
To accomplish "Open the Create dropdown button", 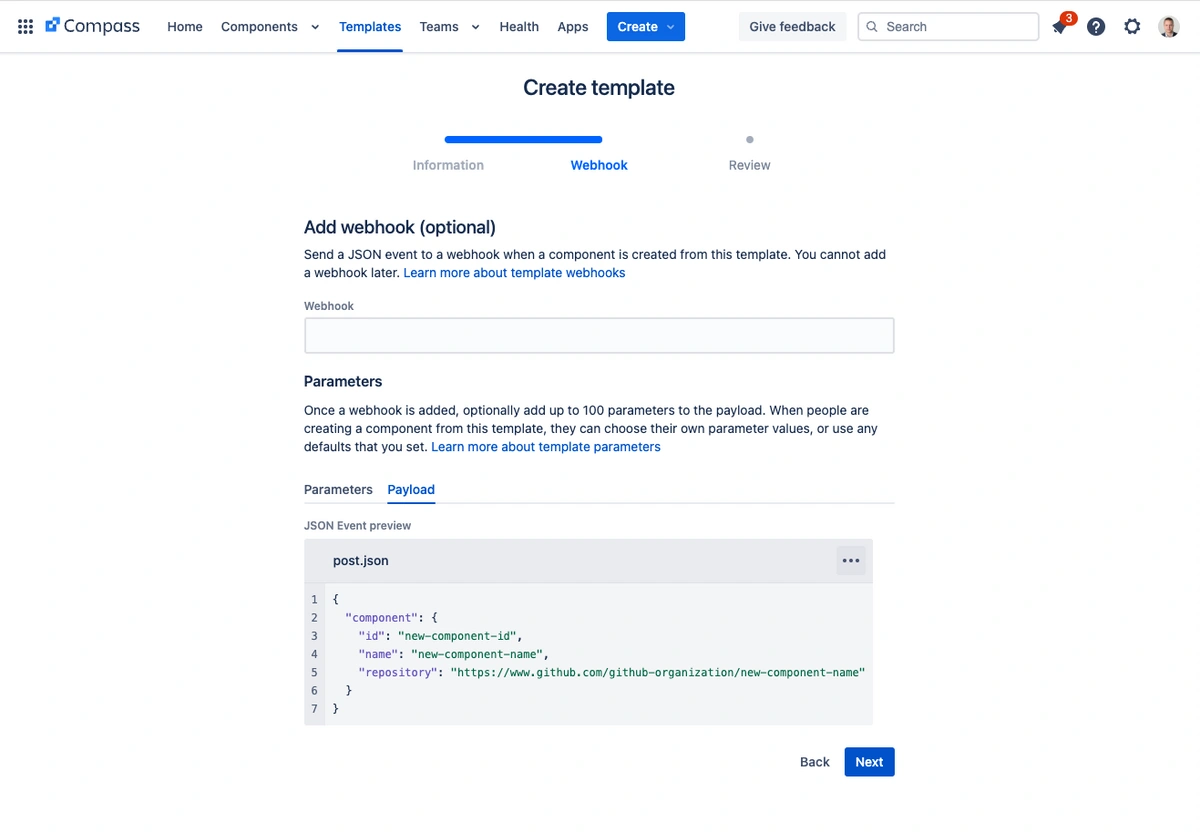I will 645,27.
